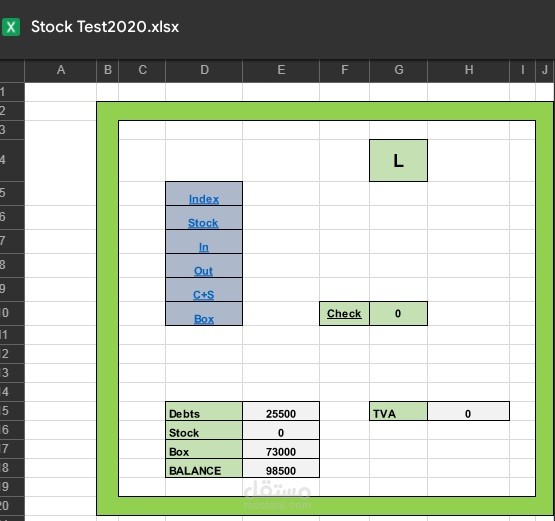Open the Stock sheet hyperlink in column D
The image size is (555, 521).
203,223
